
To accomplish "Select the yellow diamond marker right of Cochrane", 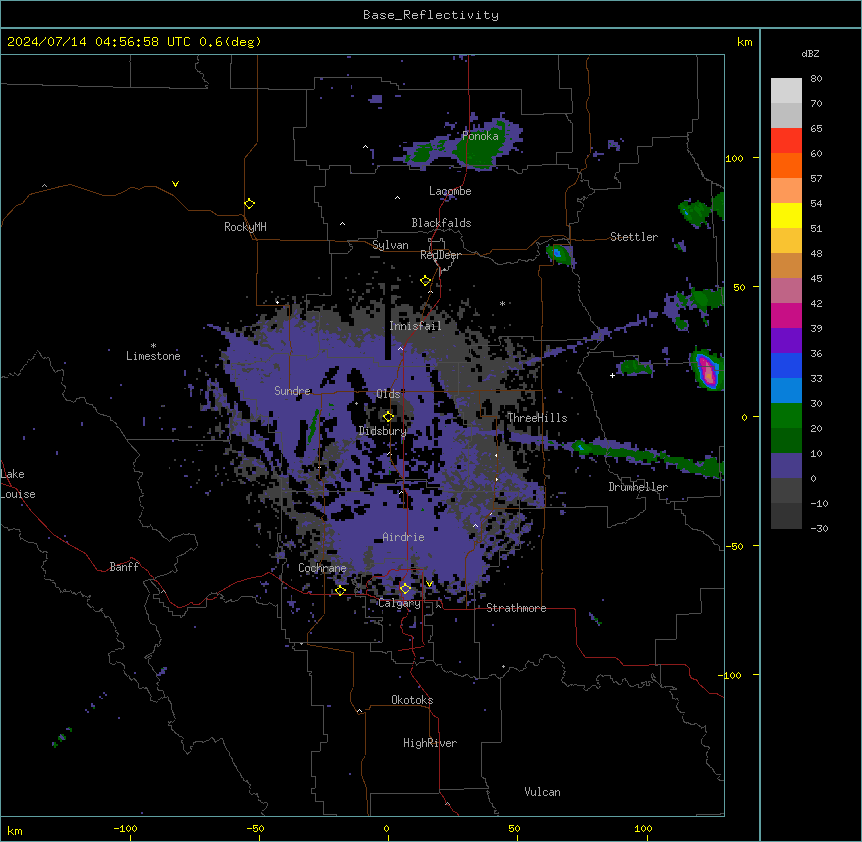I will coord(340,591).
